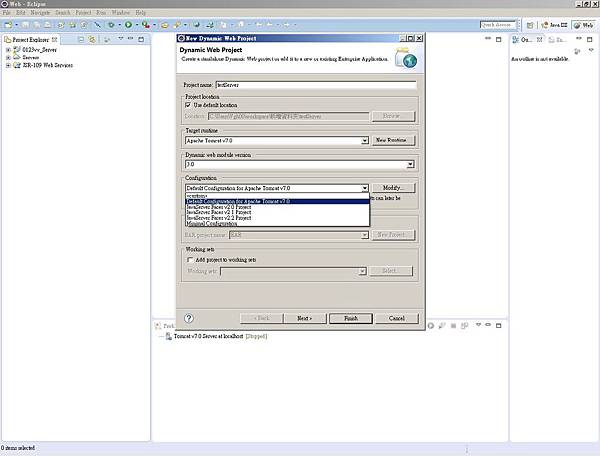Image resolution: width=600 pixels, height=456 pixels.
Task: Switch to the Outline tab
Action: pyautogui.click(x=527, y=39)
